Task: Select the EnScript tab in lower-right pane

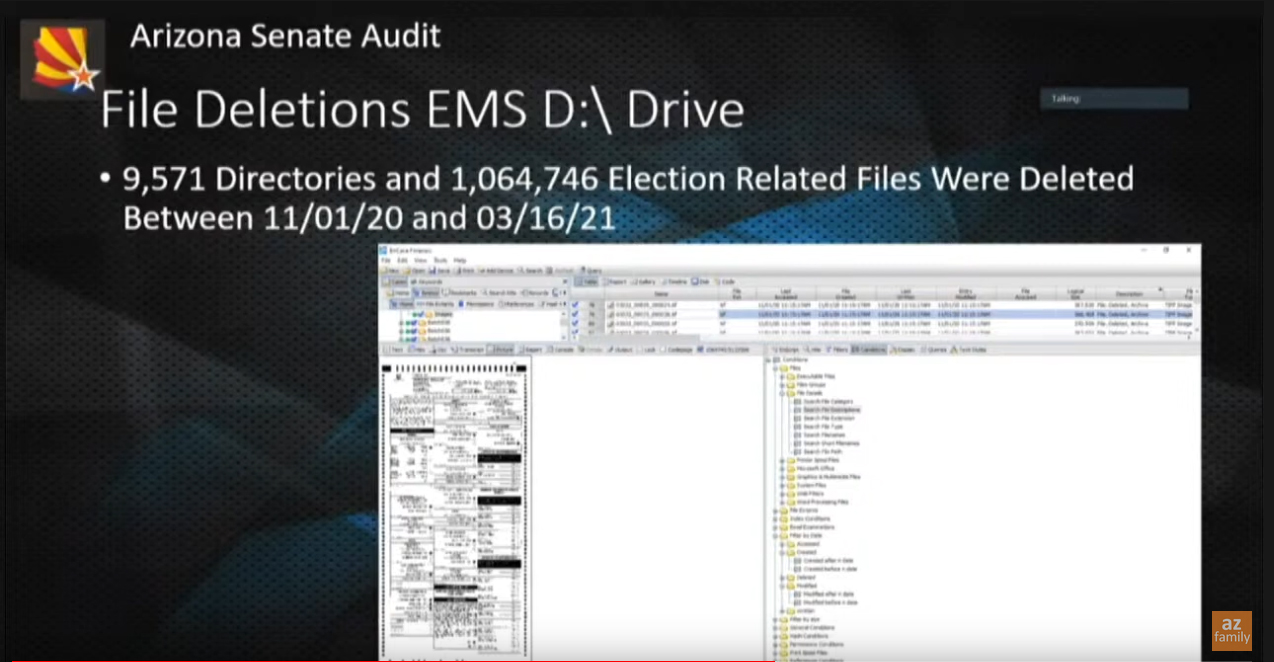Action: pyautogui.click(x=785, y=349)
